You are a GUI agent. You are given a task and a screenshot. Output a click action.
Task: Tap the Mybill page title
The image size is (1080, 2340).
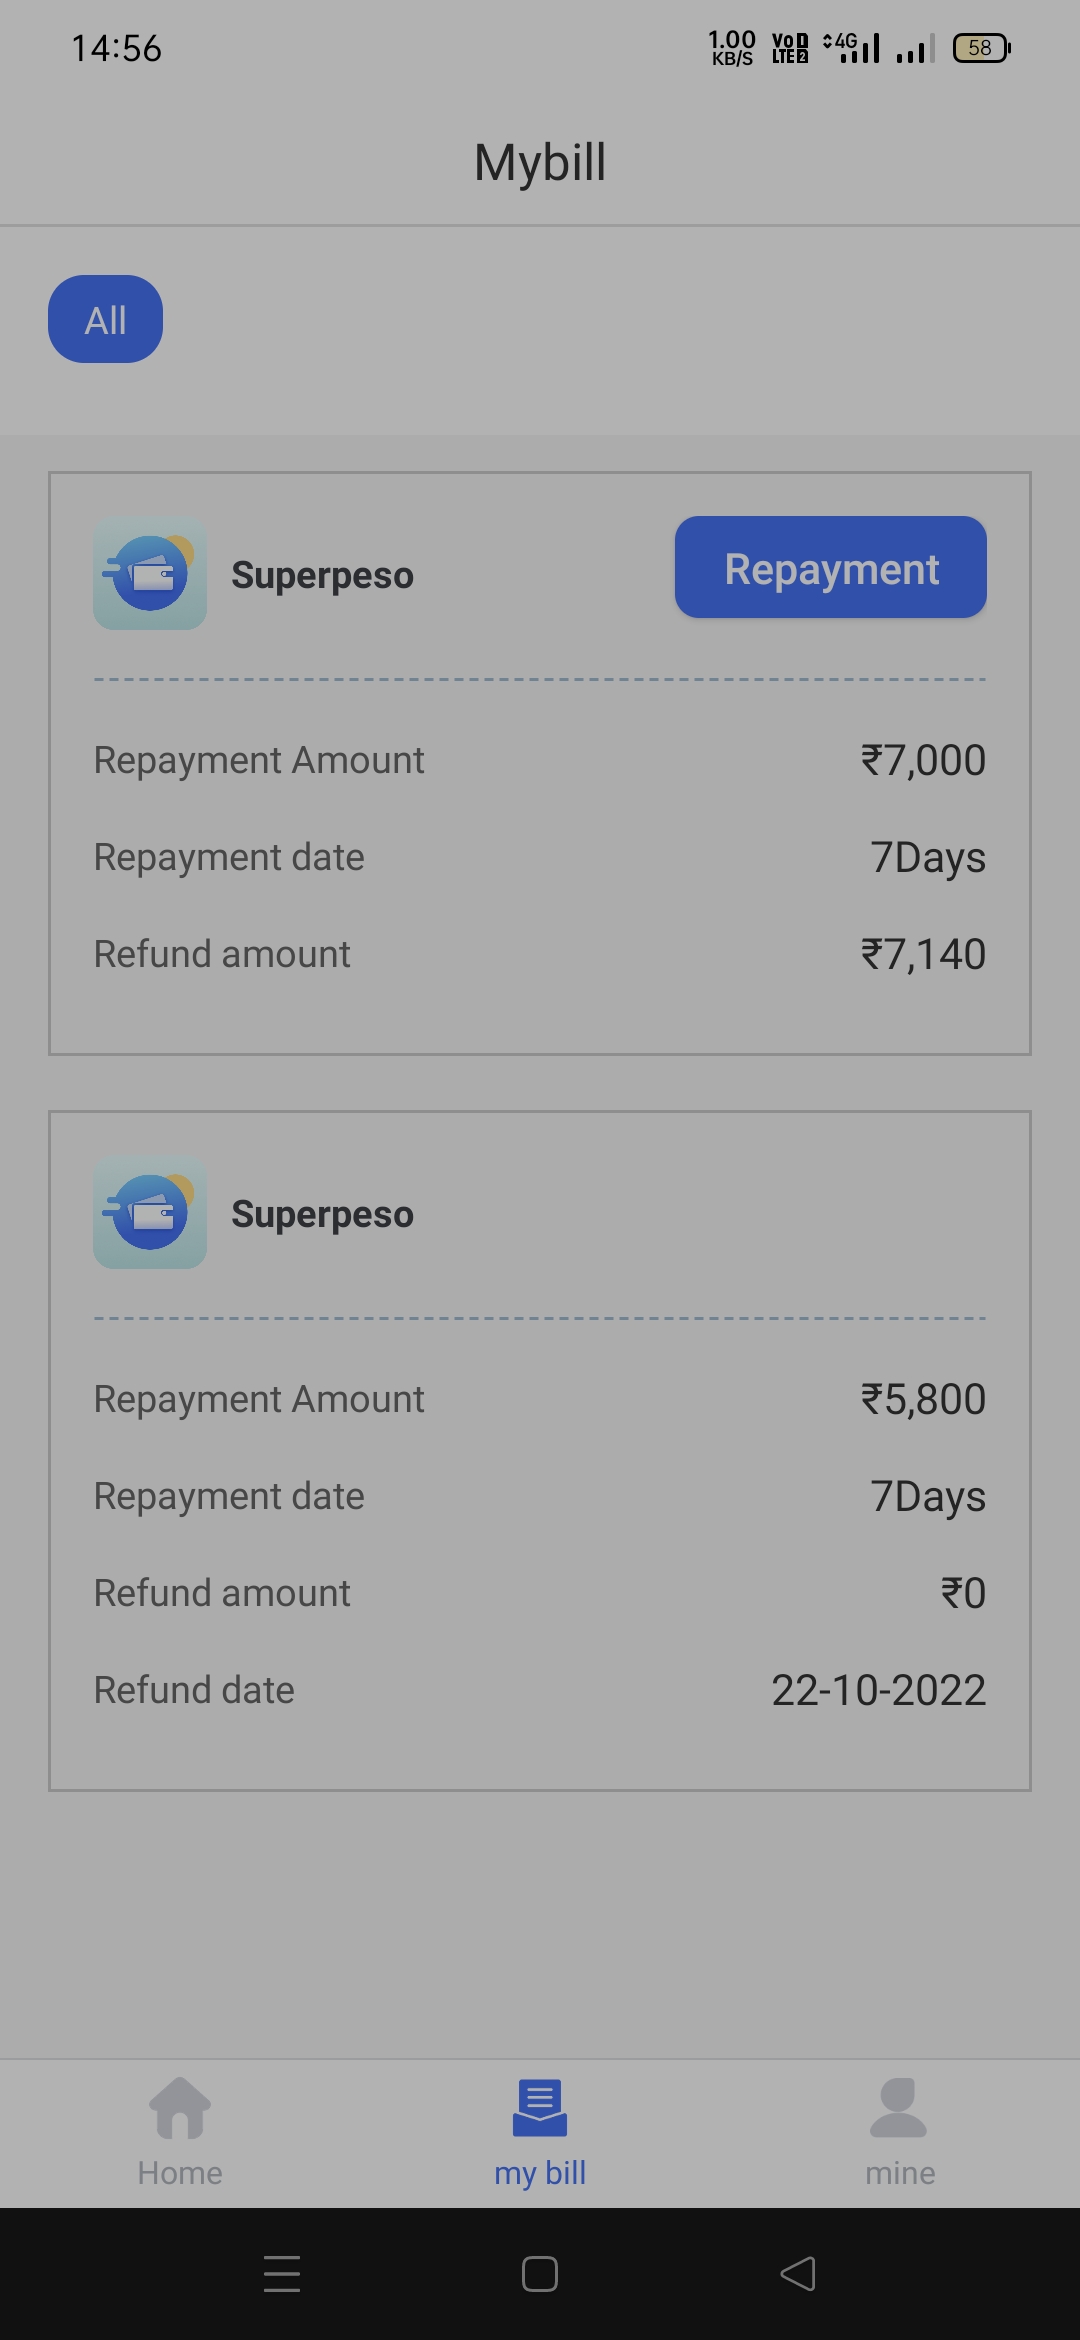pyautogui.click(x=540, y=162)
